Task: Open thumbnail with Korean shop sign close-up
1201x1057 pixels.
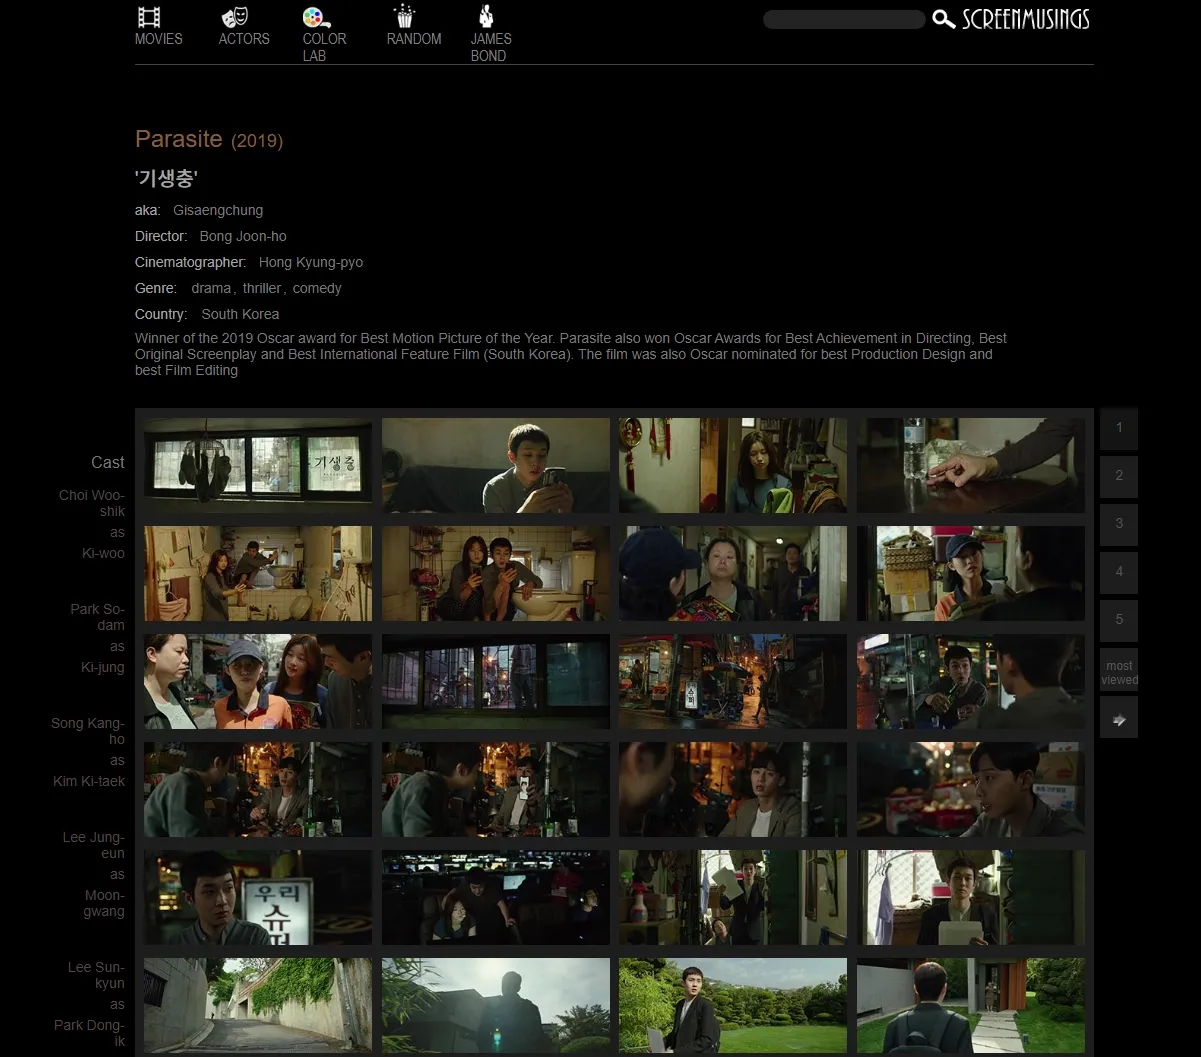Action: pyautogui.click(x=258, y=897)
